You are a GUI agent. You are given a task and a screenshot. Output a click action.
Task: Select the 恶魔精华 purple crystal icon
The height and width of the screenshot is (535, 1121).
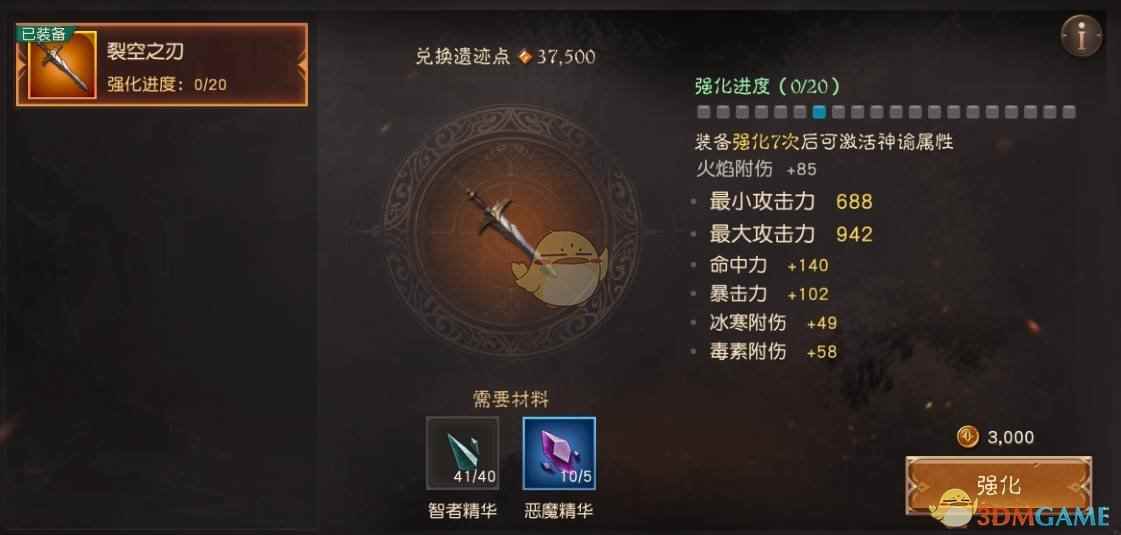559,453
